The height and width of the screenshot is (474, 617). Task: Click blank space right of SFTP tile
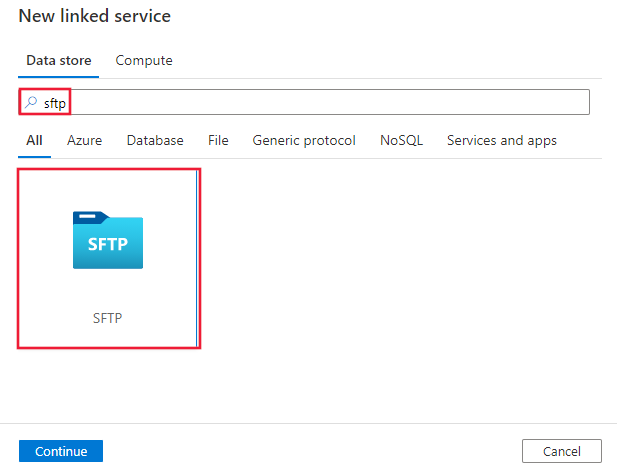tap(400, 260)
